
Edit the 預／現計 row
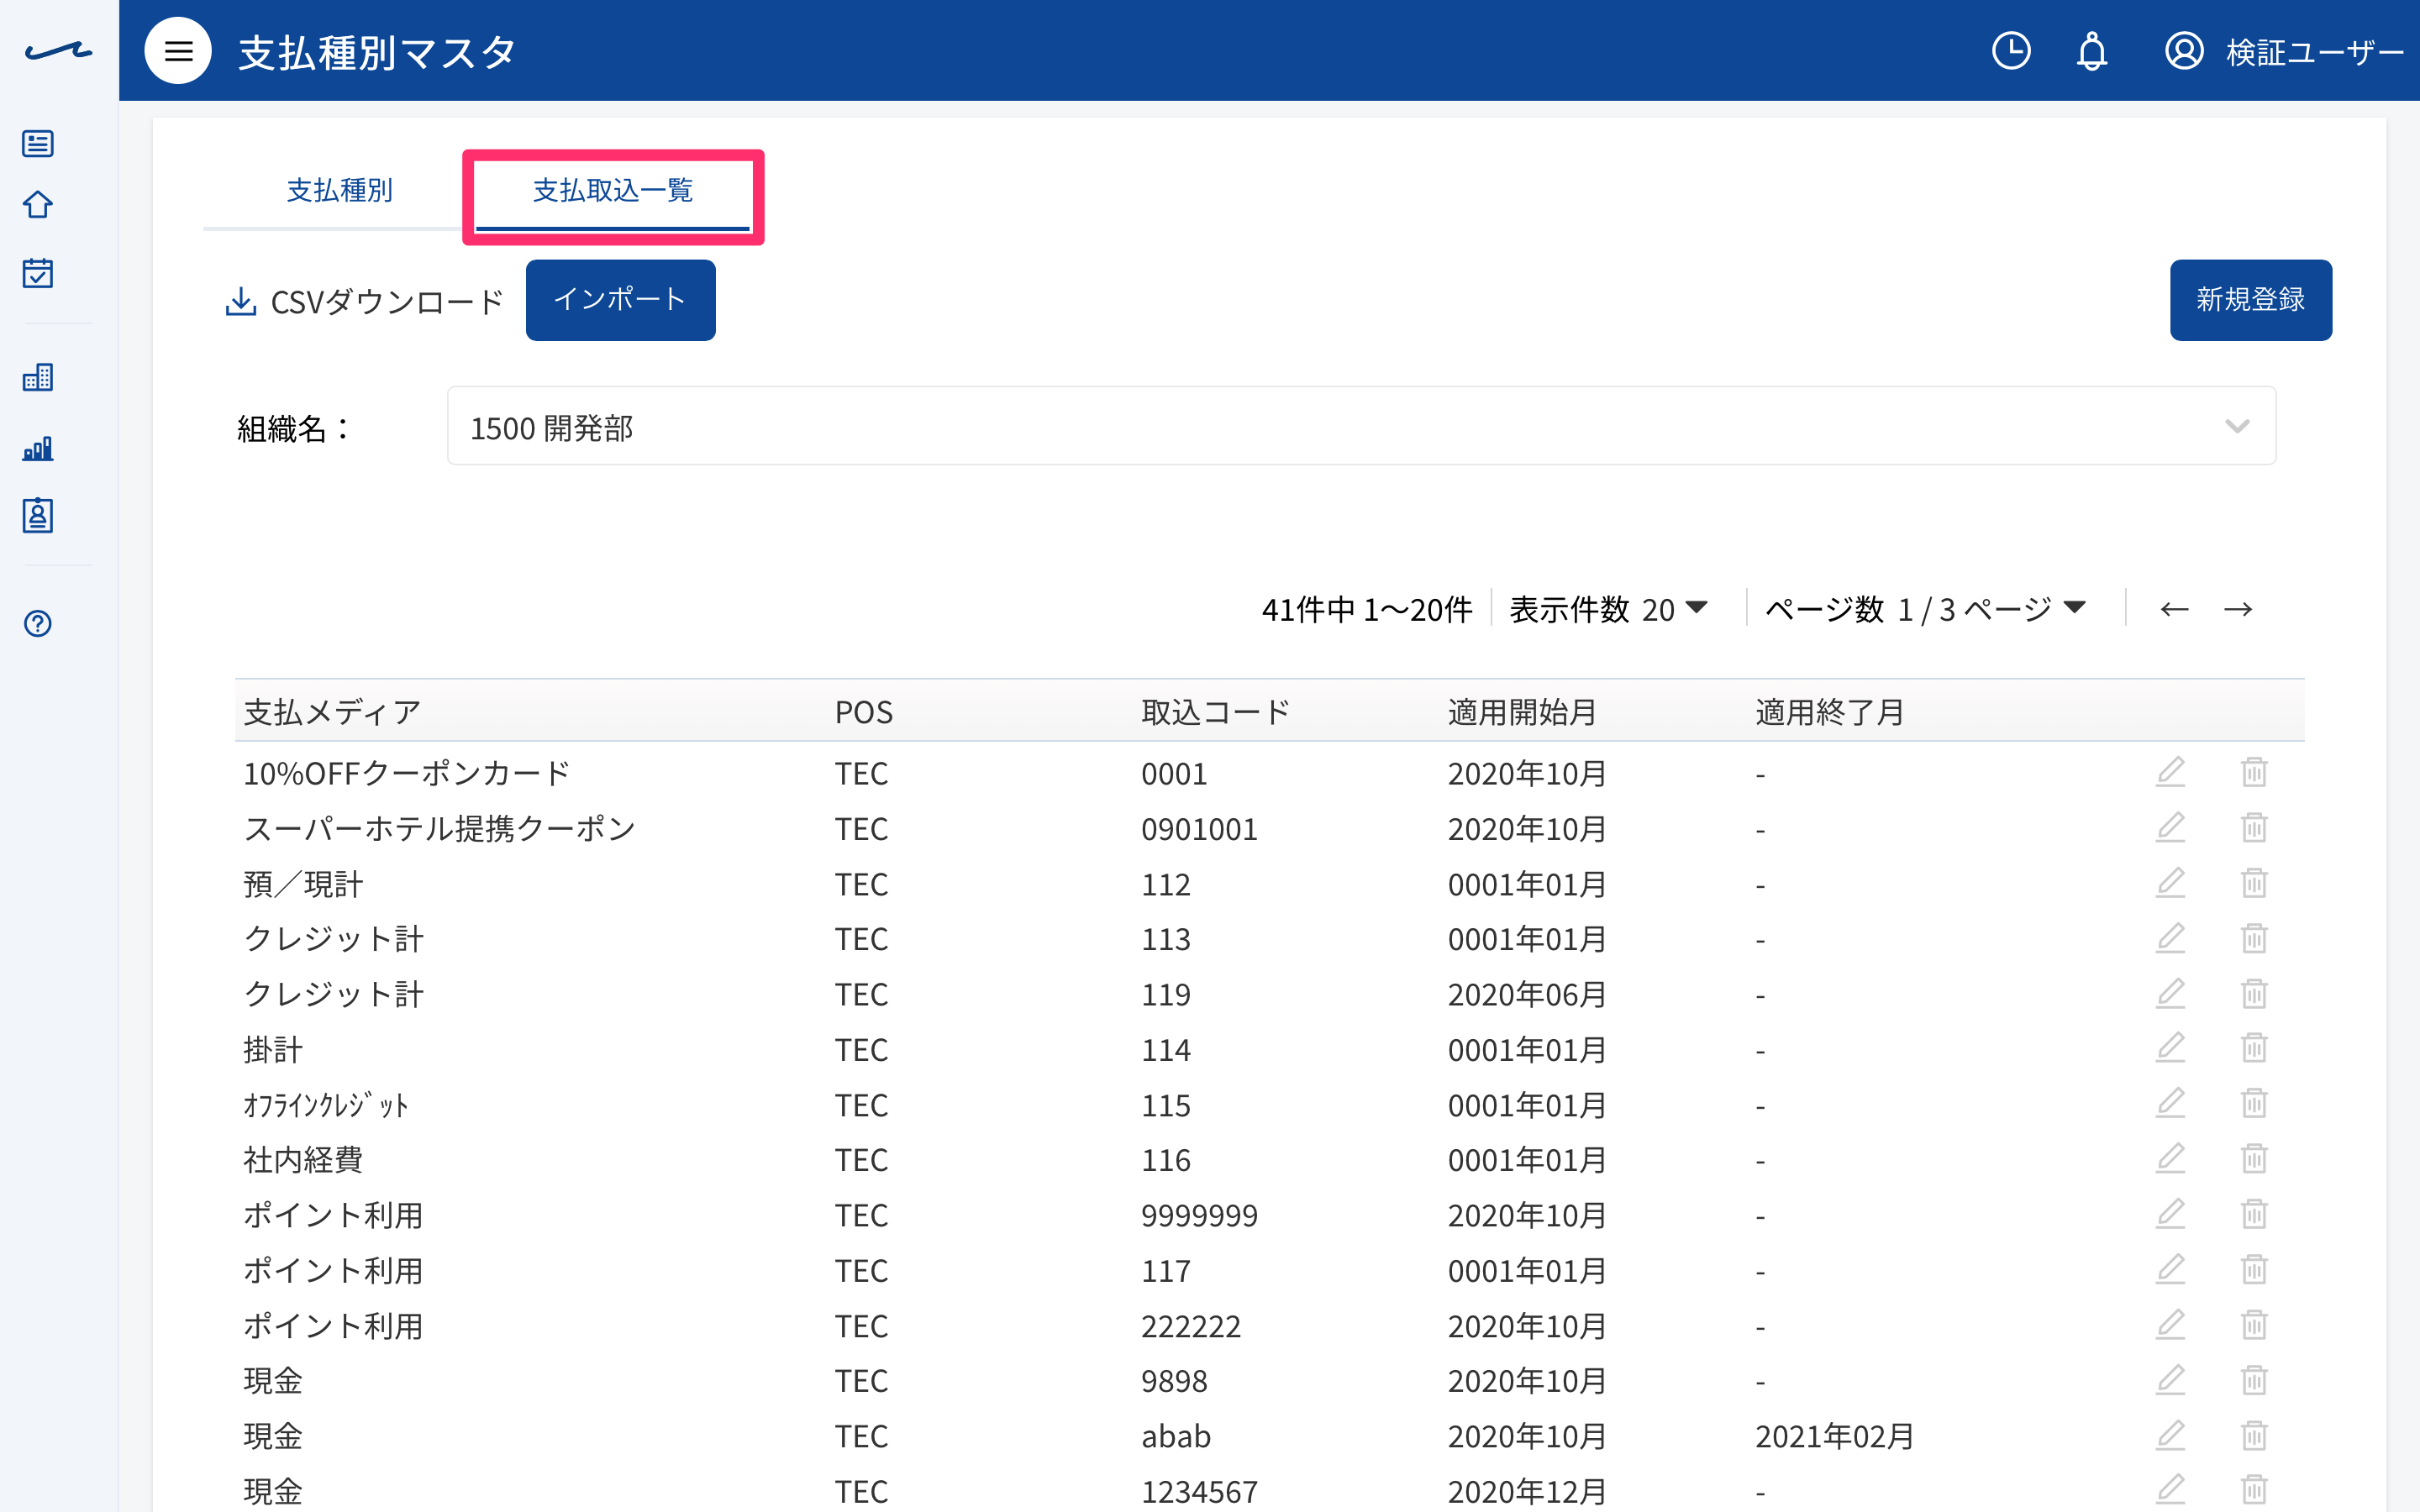point(2170,883)
